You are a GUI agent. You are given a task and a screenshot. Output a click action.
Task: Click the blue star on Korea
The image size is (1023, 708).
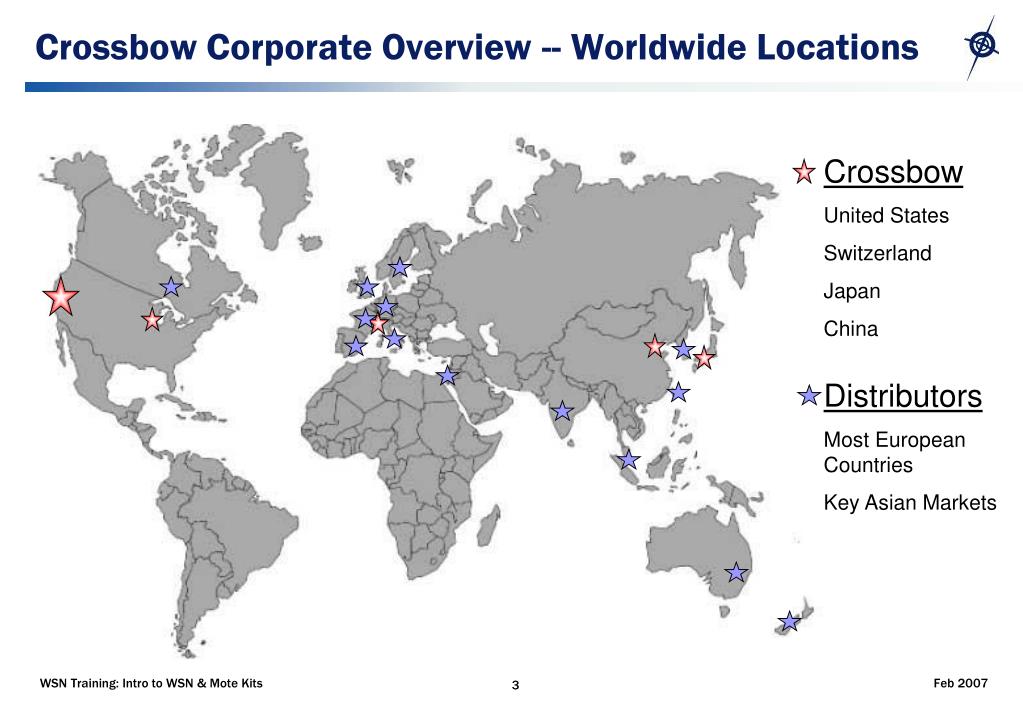tap(683, 349)
